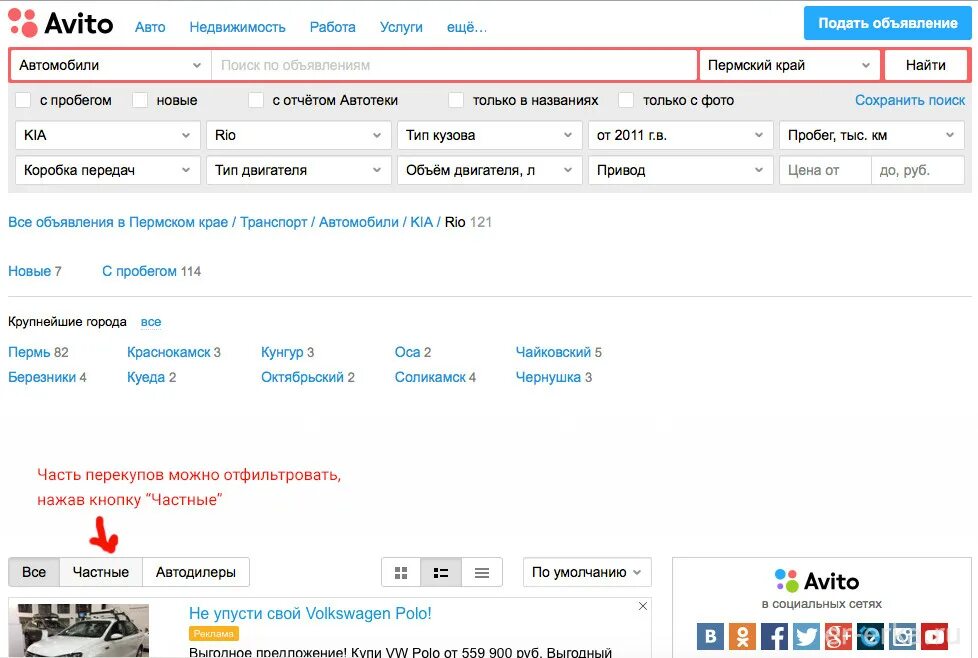
Task: Check the 'с пробегом' checkbox
Action: pyautogui.click(x=23, y=100)
